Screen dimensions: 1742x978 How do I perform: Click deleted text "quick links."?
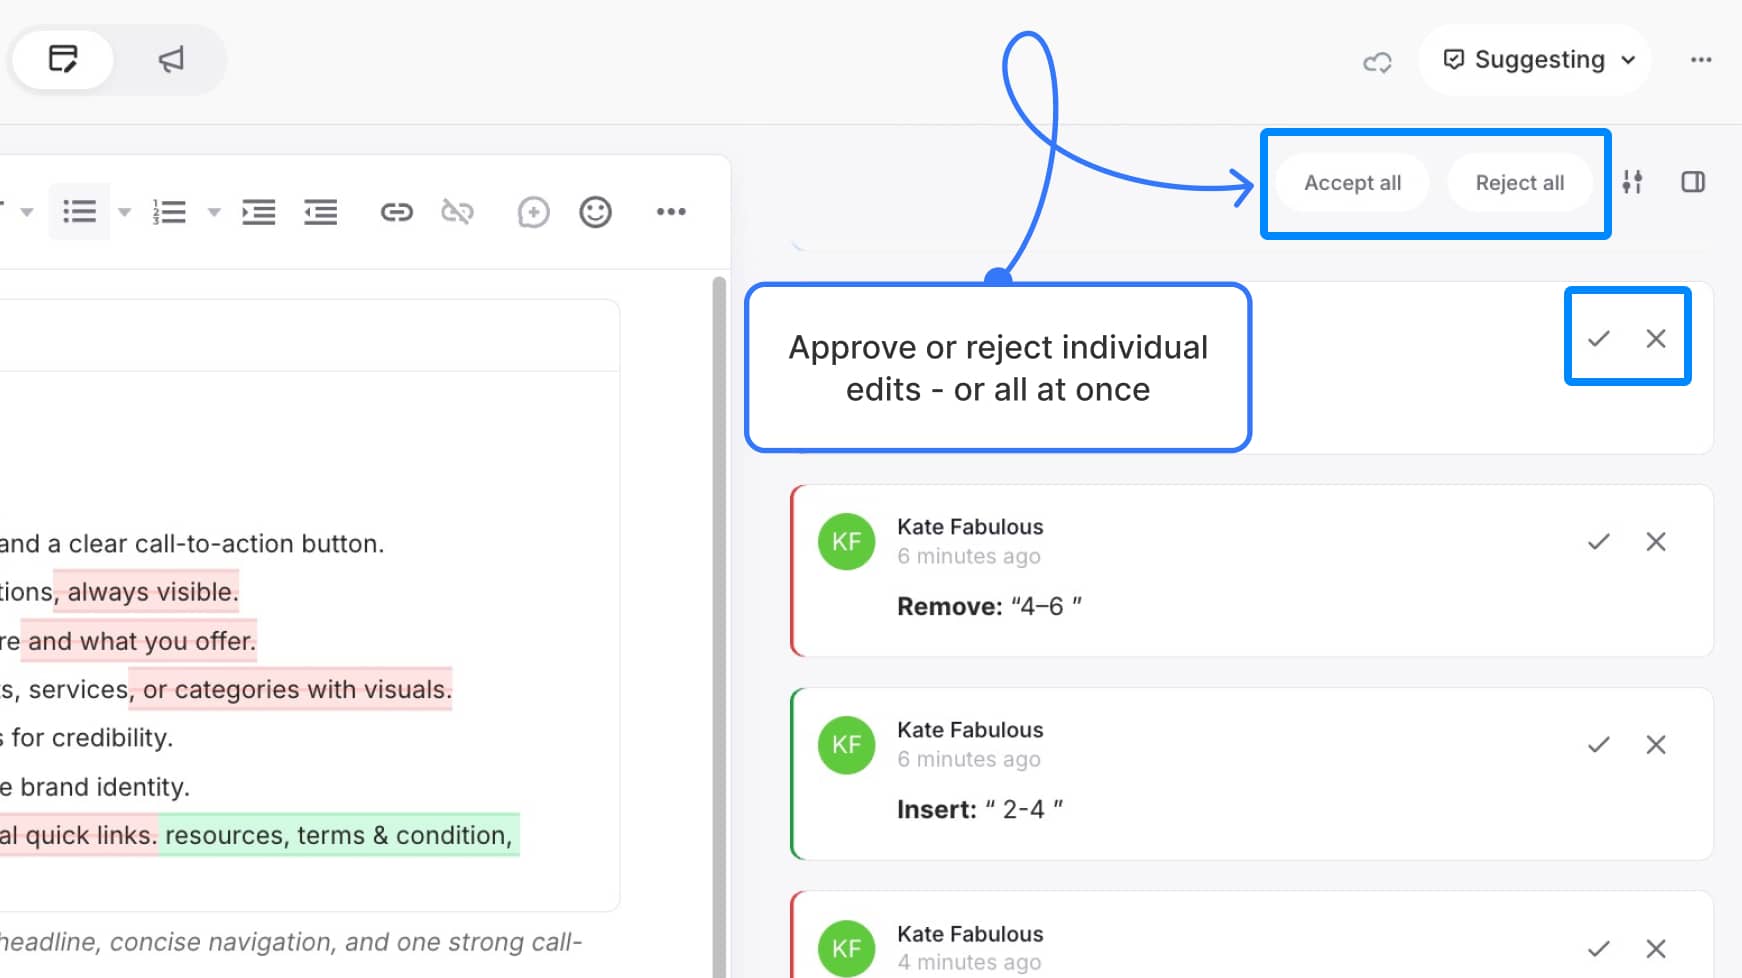coord(91,836)
